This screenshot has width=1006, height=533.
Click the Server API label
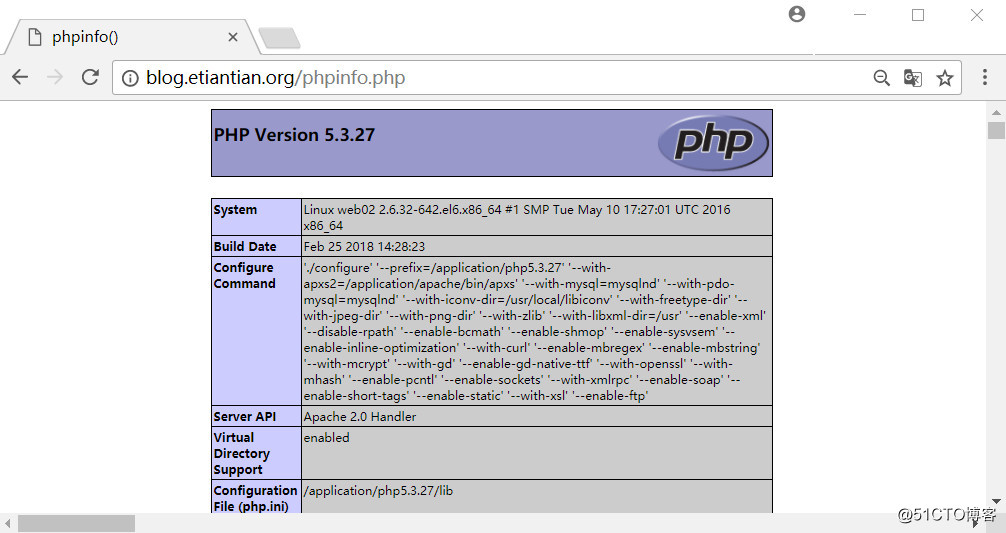(244, 416)
